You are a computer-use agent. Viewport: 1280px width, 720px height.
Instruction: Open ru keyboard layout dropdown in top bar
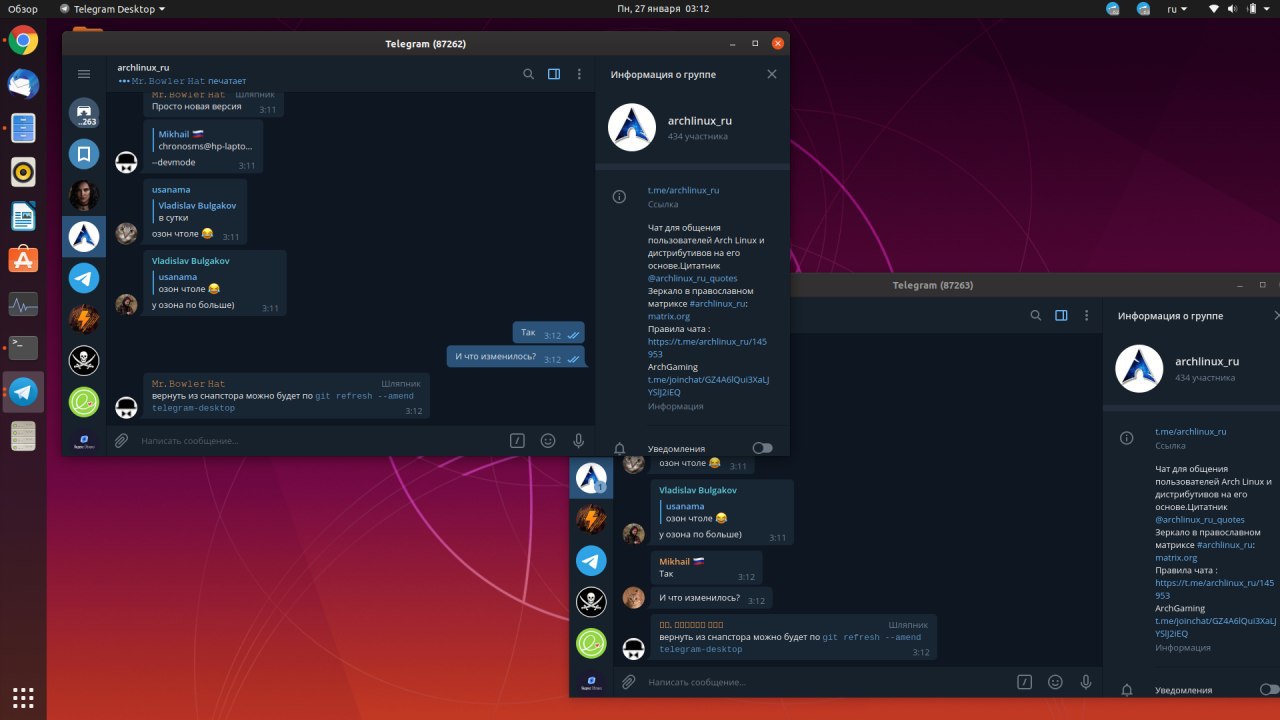1176,9
